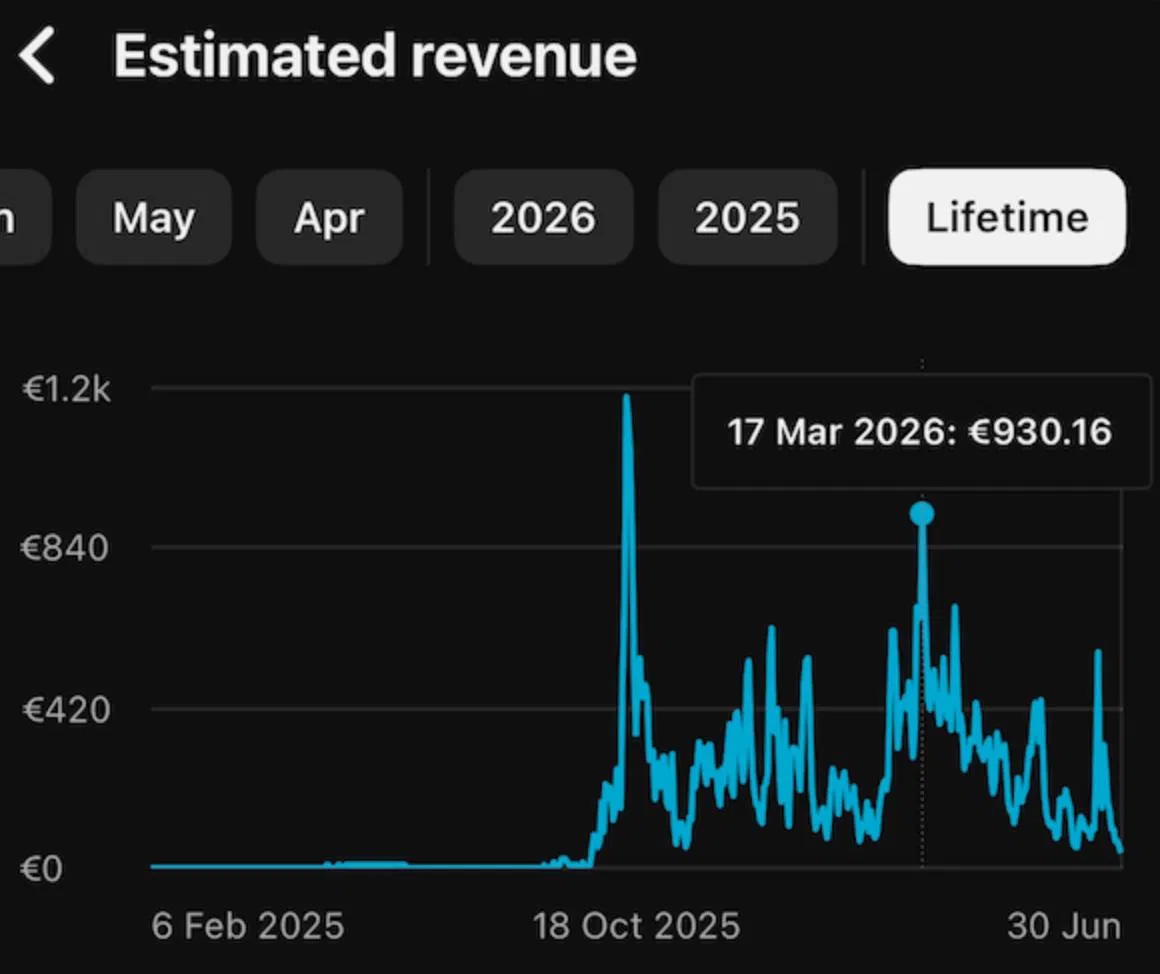Click the €0 axis label
Image resolution: width=1160 pixels, height=974 pixels.
click(x=41, y=869)
